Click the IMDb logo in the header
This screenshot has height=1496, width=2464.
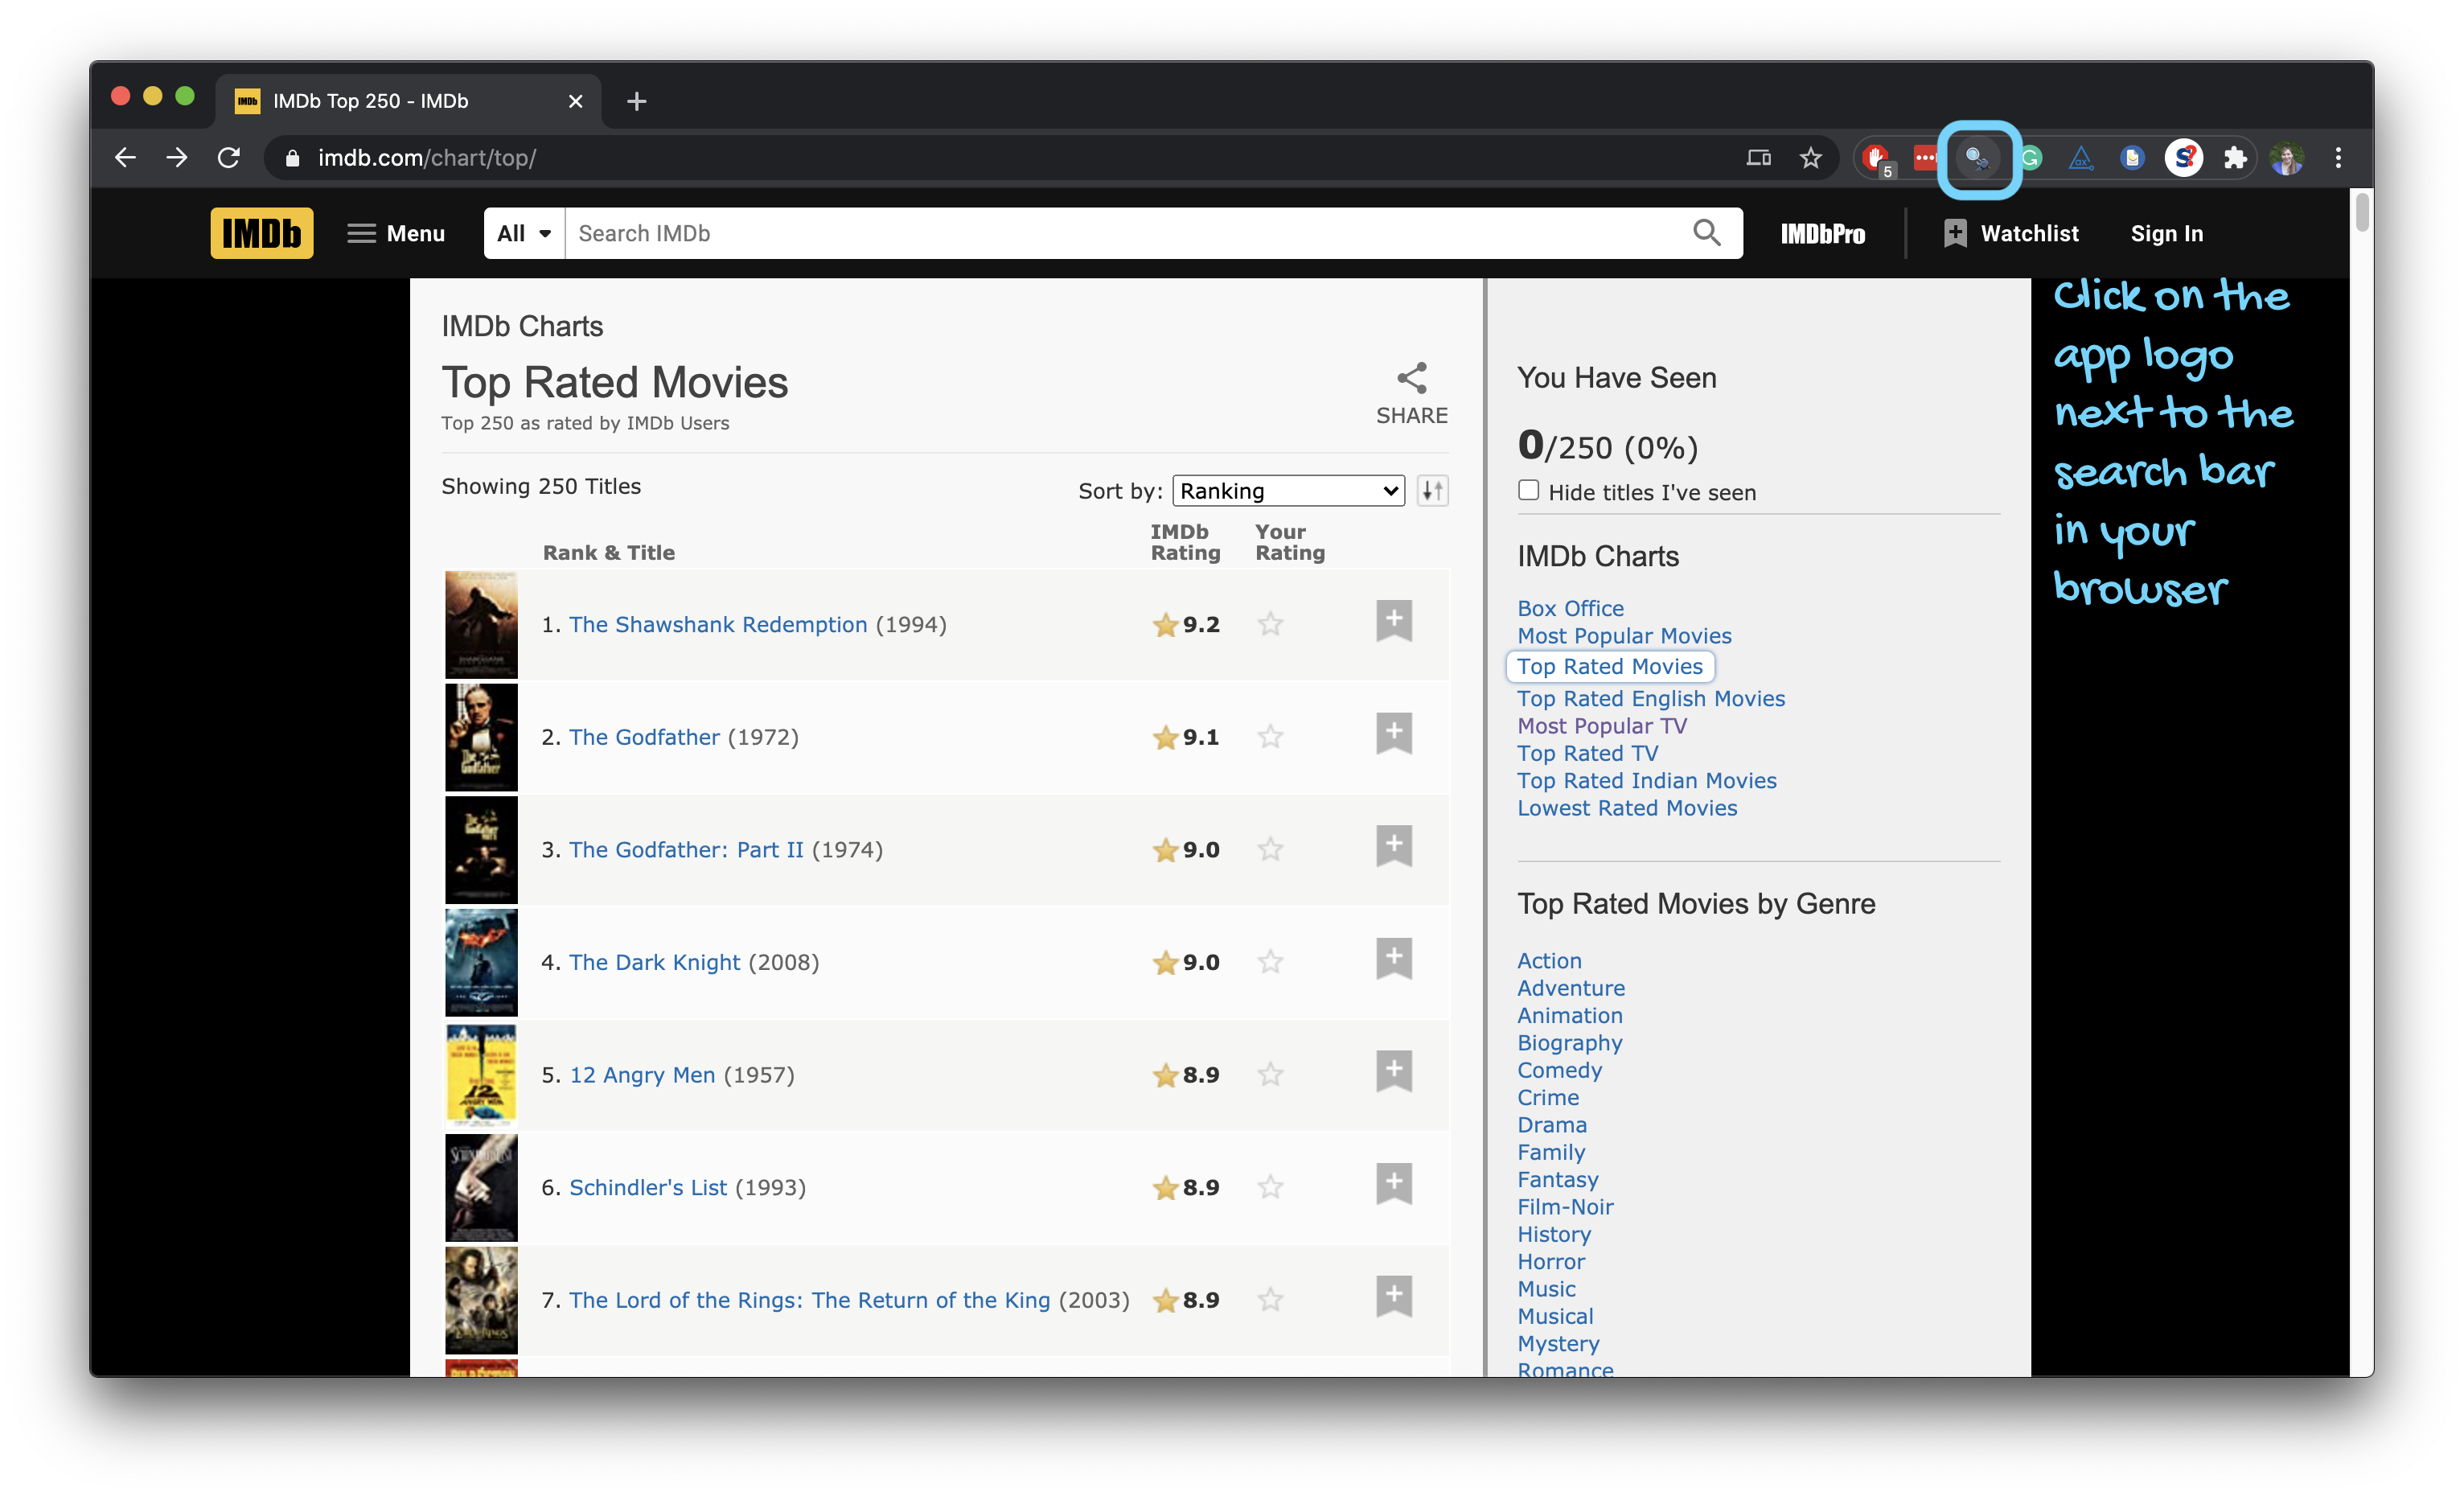coord(262,233)
